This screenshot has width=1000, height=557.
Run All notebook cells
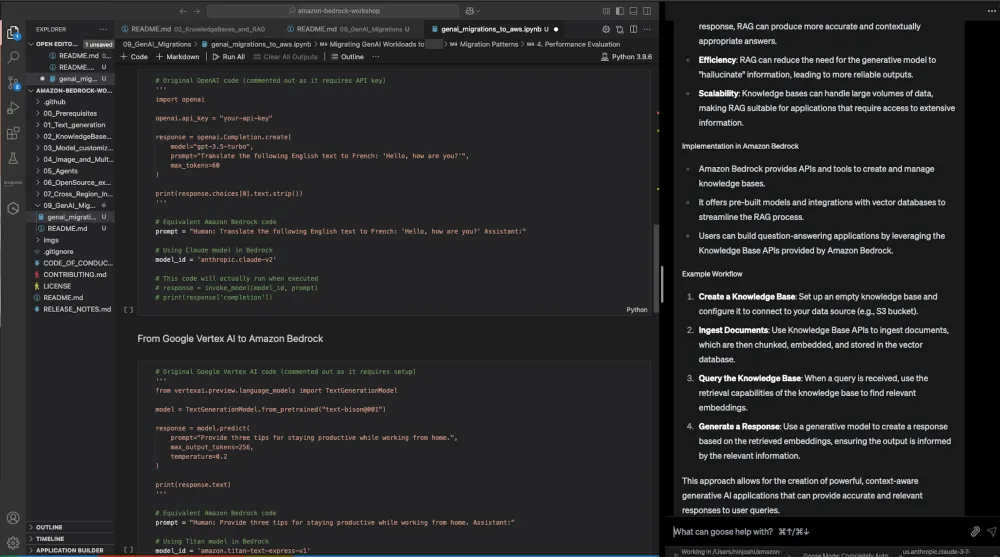click(228, 57)
